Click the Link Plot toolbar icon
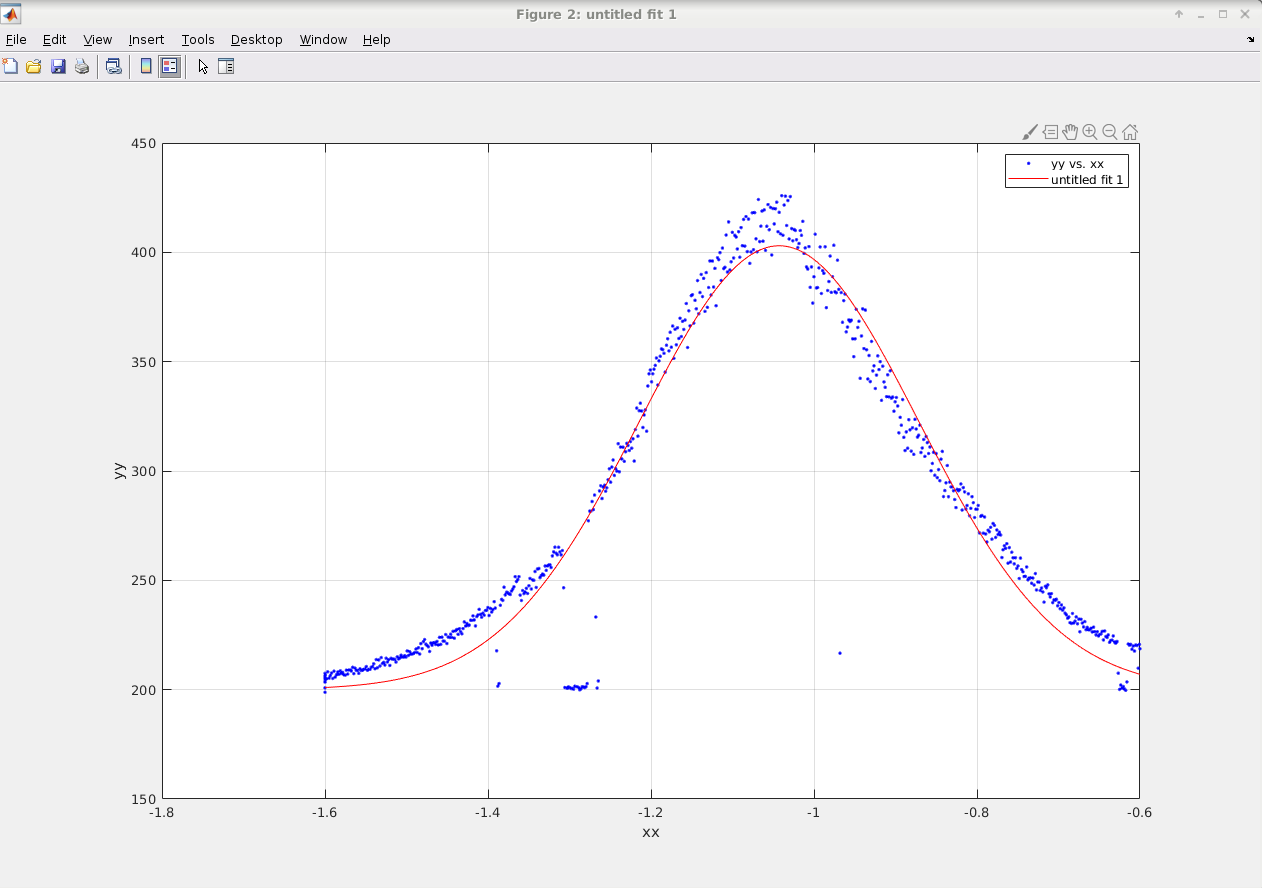 point(114,67)
